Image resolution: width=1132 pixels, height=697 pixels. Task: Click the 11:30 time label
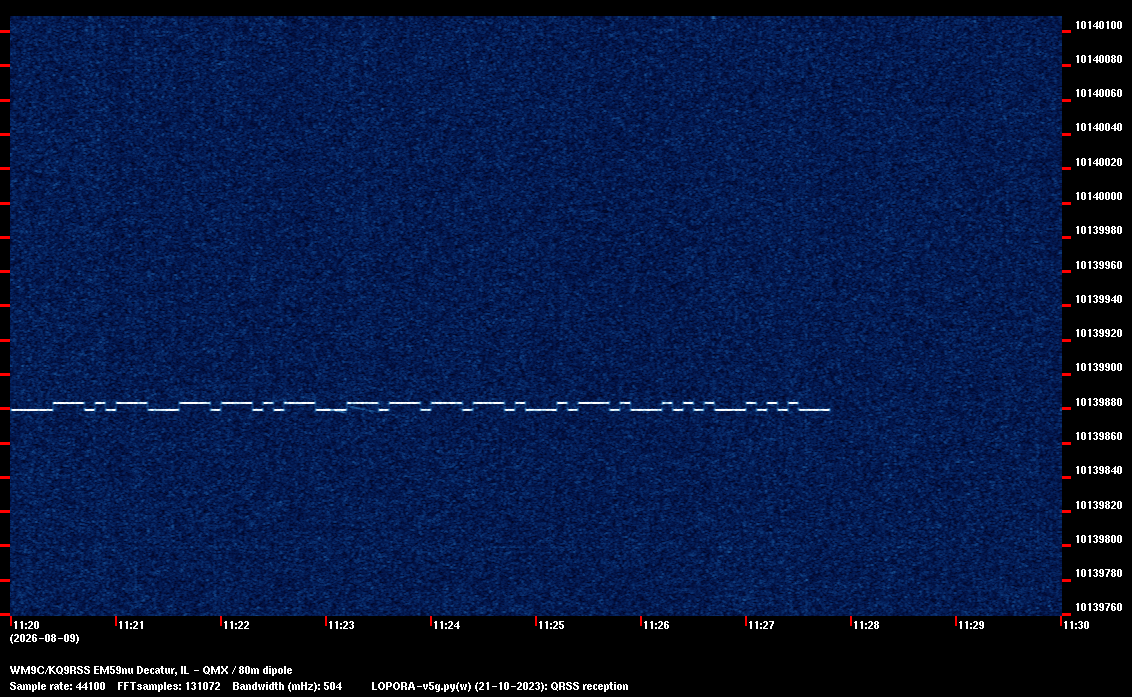pyautogui.click(x=1076, y=625)
